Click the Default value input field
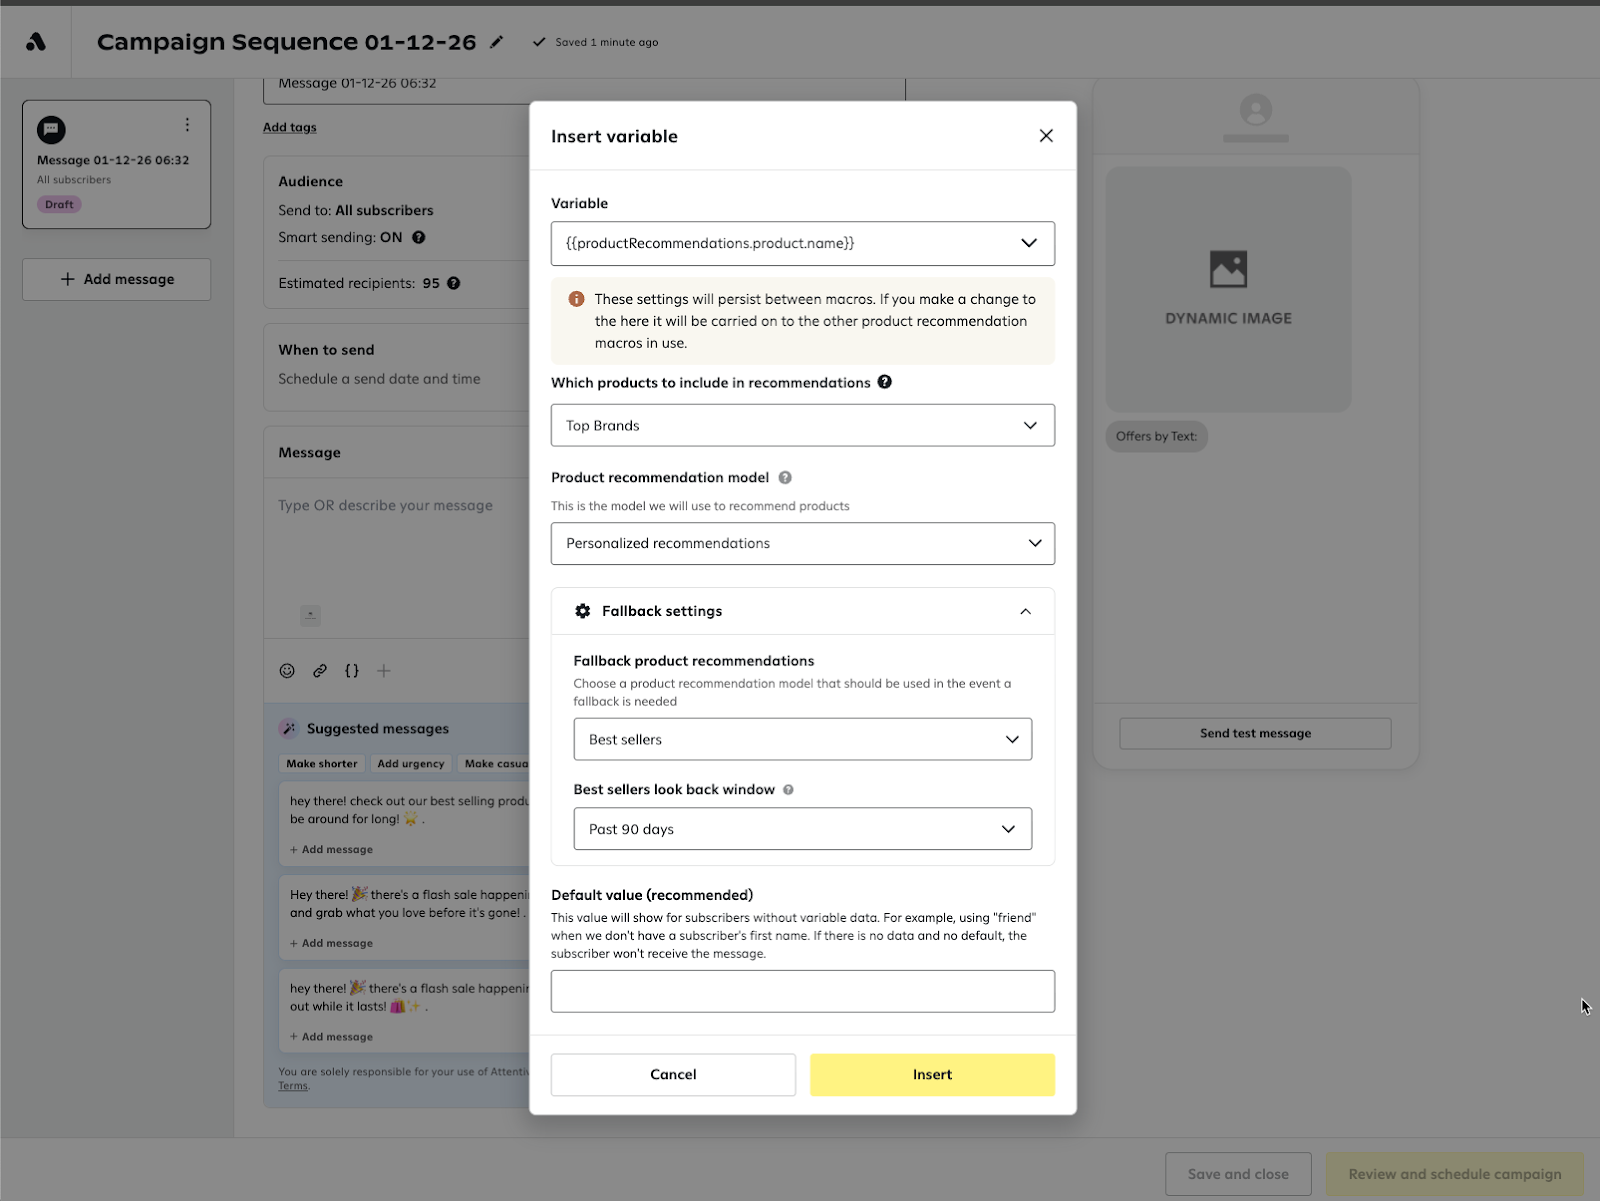Screen dimensions: 1600x1201 [x=802, y=991]
